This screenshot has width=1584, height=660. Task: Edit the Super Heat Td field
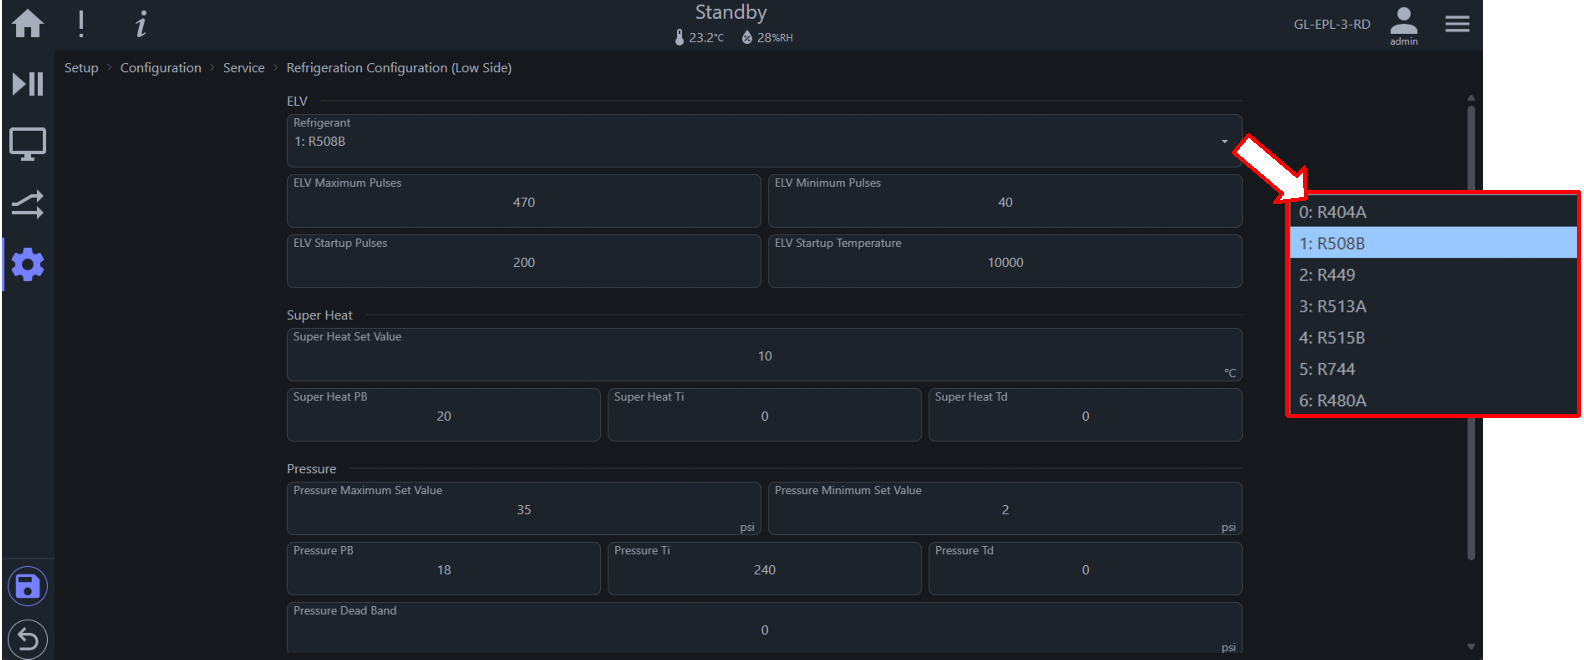(1085, 415)
